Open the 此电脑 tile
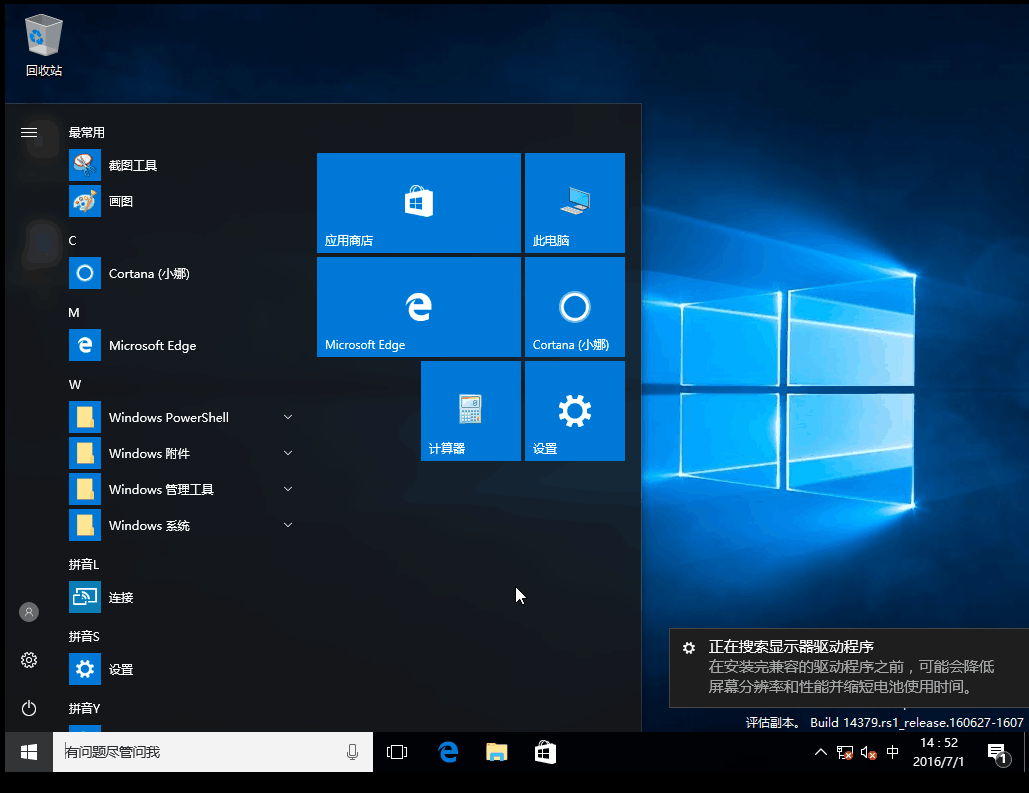 coord(574,202)
